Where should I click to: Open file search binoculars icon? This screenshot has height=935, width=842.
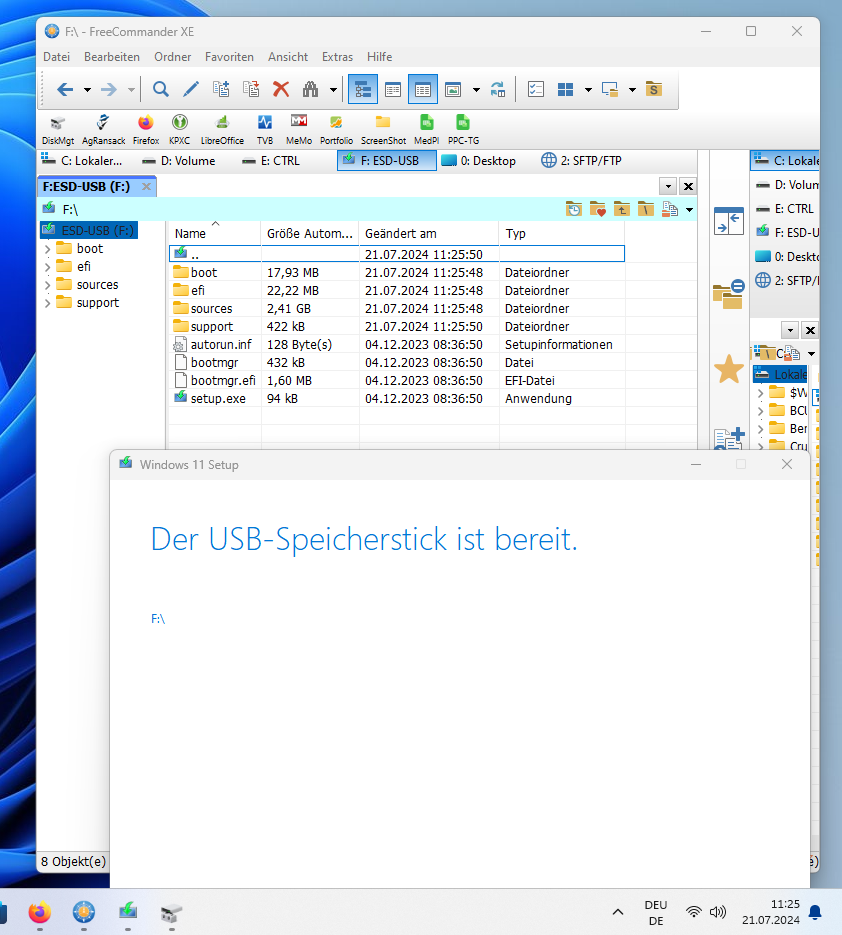311,89
